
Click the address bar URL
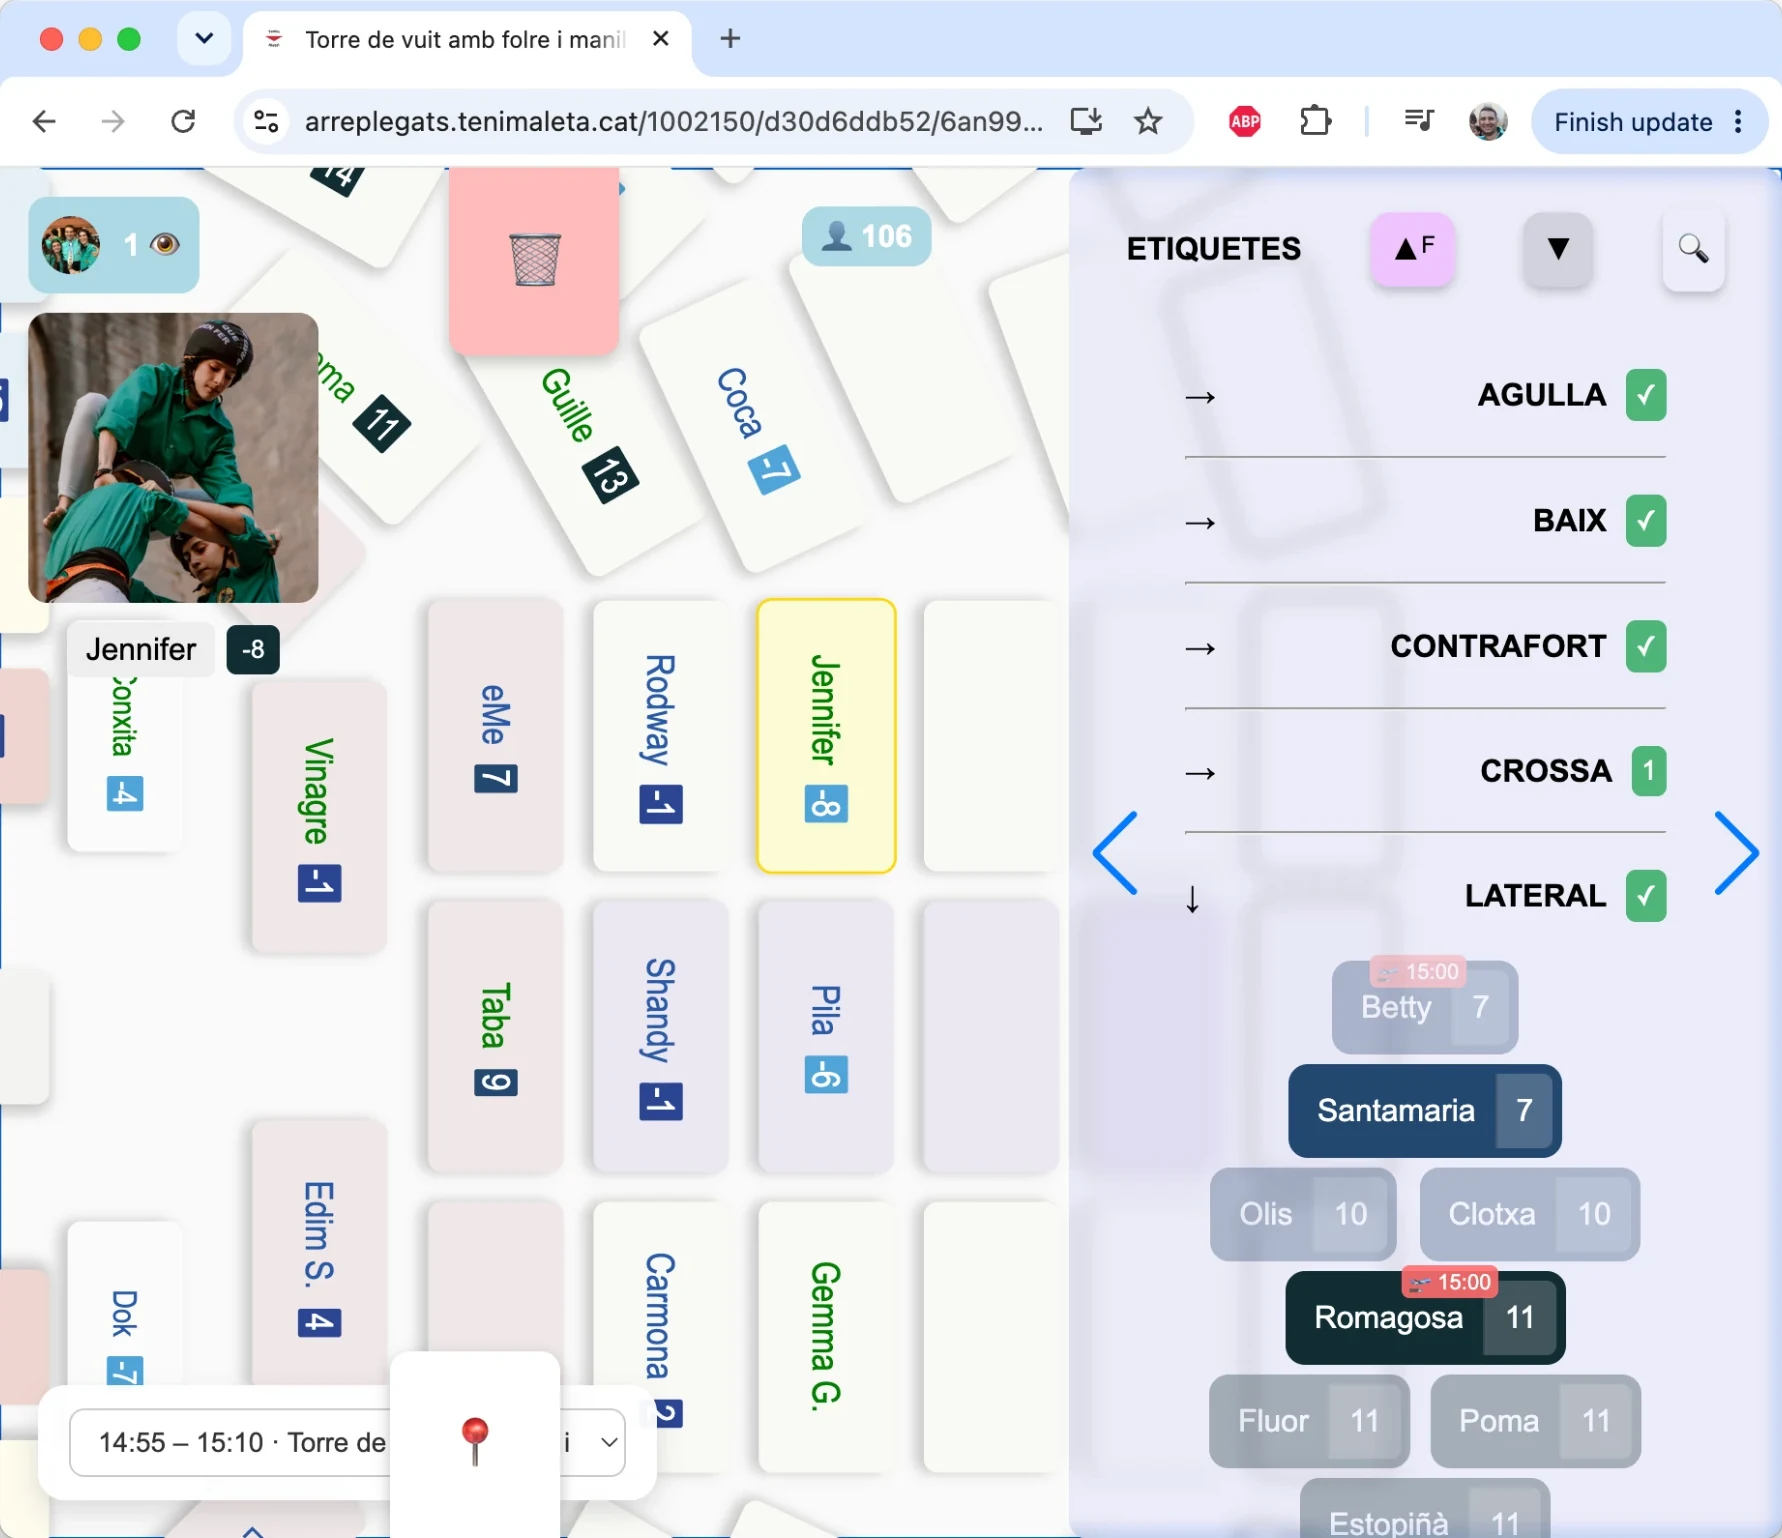pyautogui.click(x=673, y=122)
